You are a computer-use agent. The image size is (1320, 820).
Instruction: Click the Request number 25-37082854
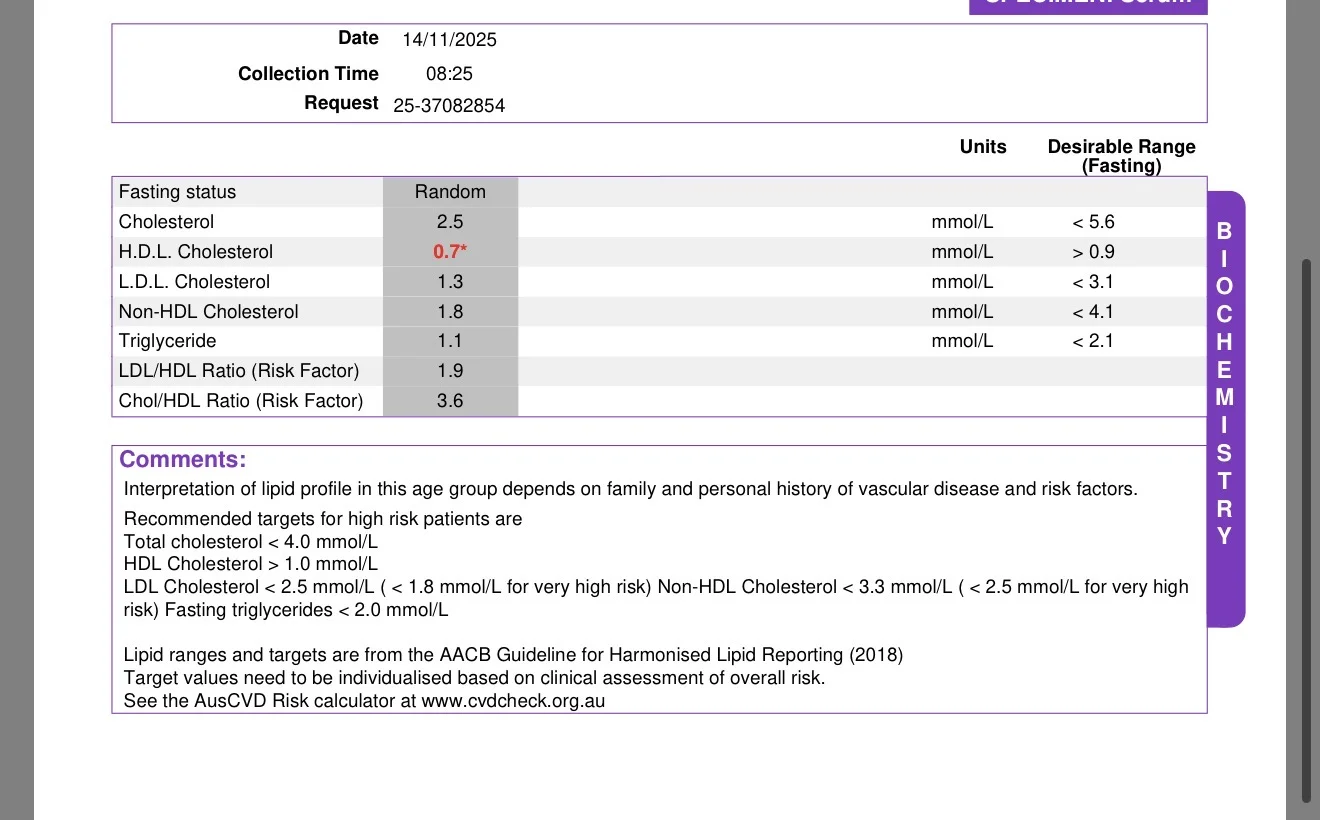click(x=449, y=105)
